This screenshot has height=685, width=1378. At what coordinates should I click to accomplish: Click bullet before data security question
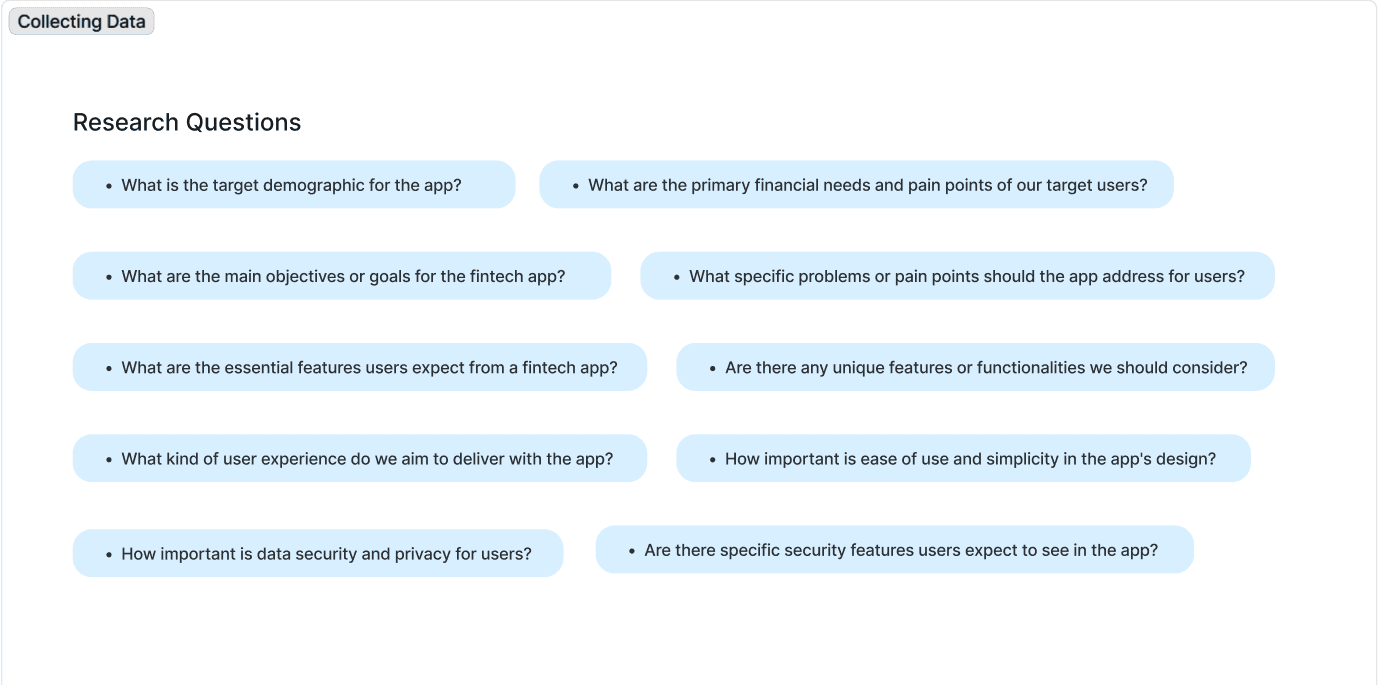[x=108, y=554]
